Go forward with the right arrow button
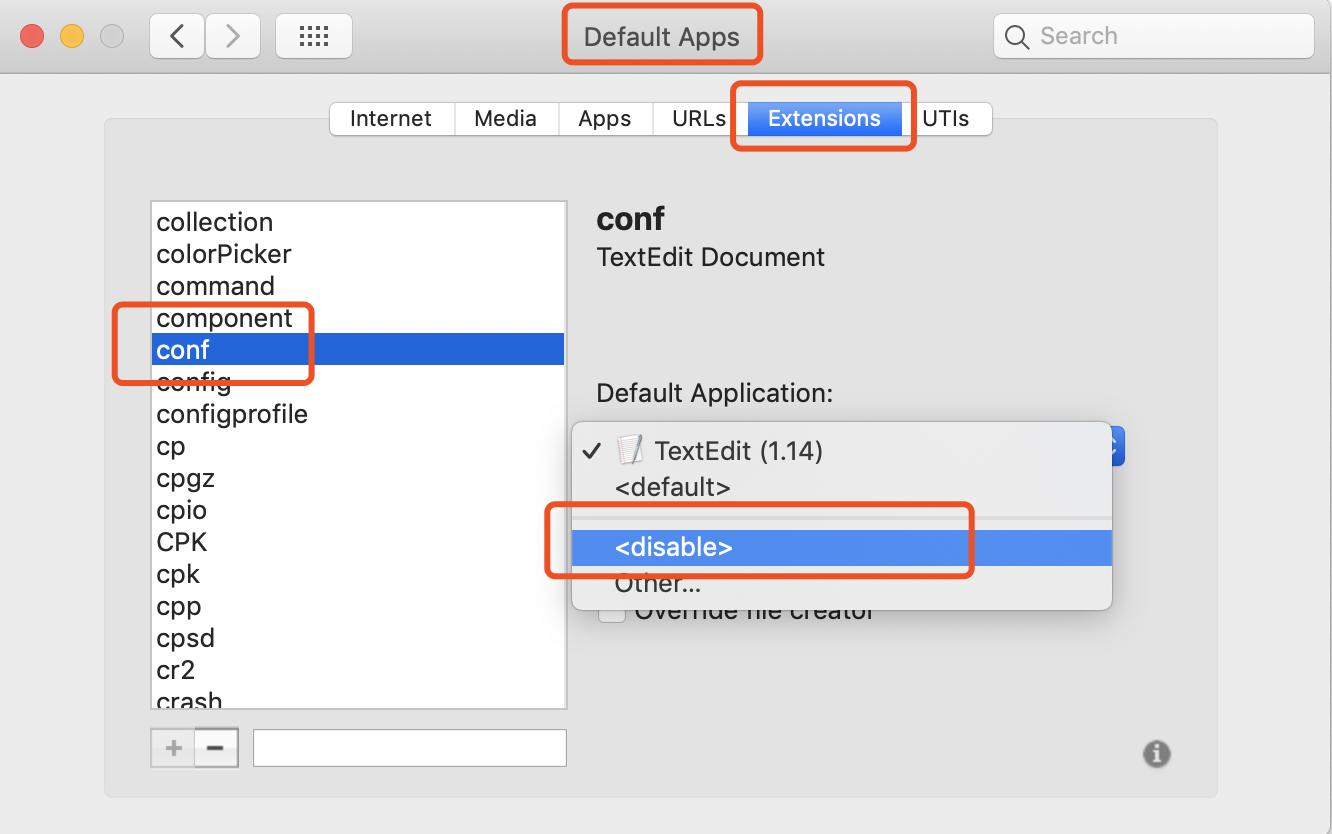1332x834 pixels. pos(233,37)
